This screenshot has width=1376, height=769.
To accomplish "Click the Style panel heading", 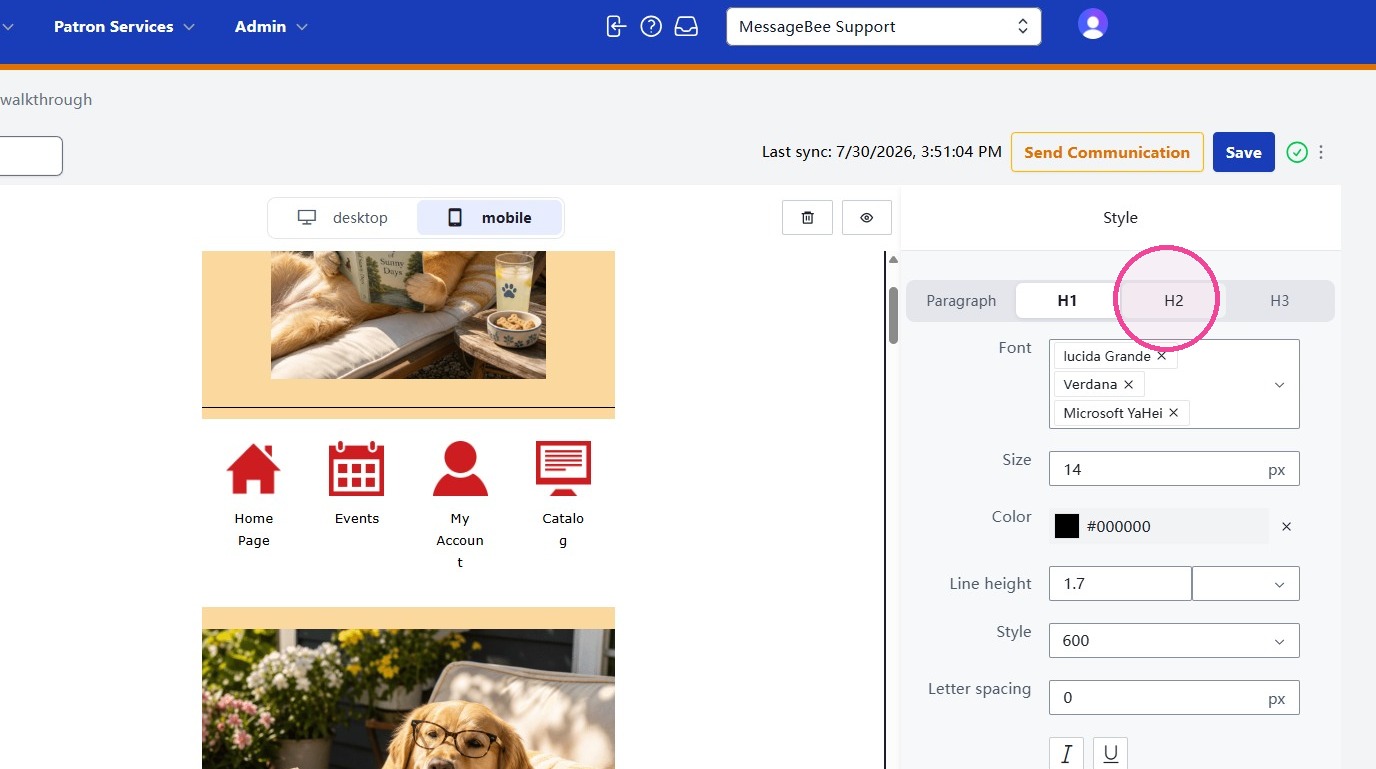I will (1120, 217).
